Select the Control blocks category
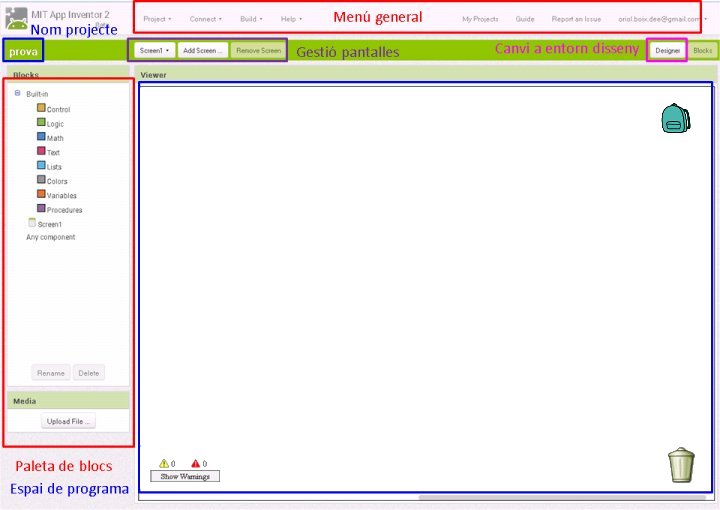The height and width of the screenshot is (510, 720). click(57, 109)
